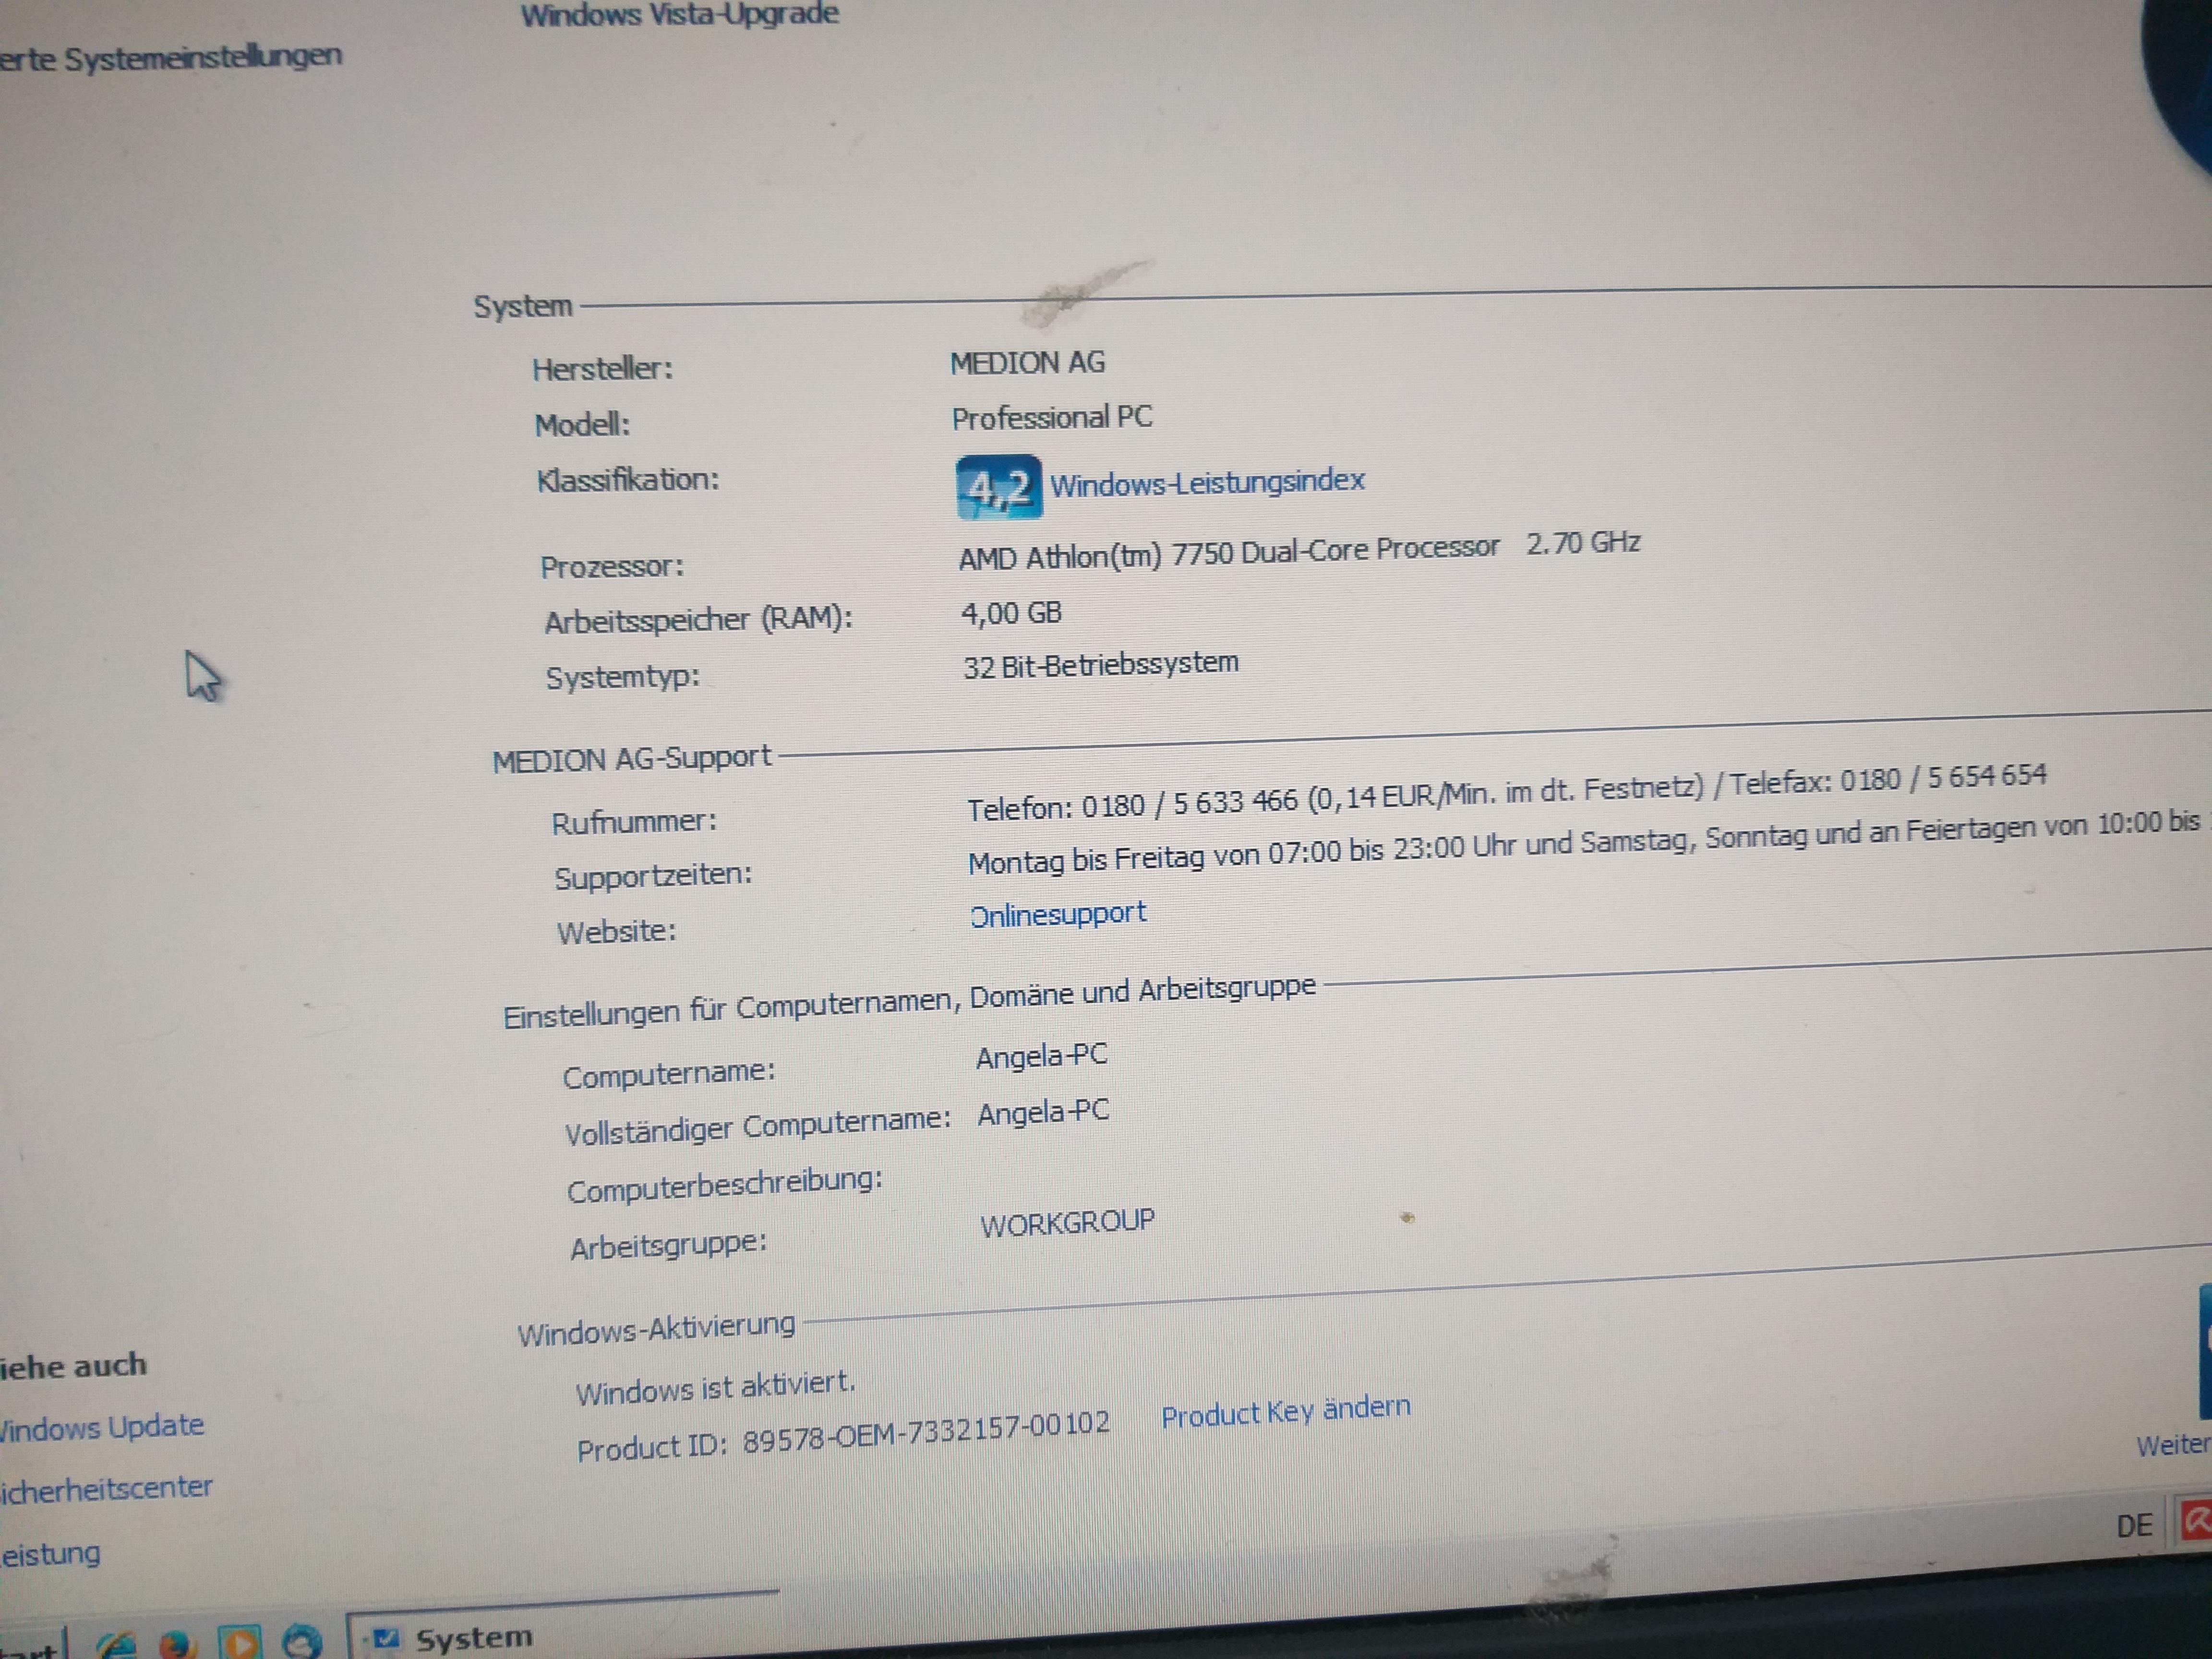The image size is (2212, 1659).
Task: Select the Angela-PC Computername value
Action: click(1042, 1056)
